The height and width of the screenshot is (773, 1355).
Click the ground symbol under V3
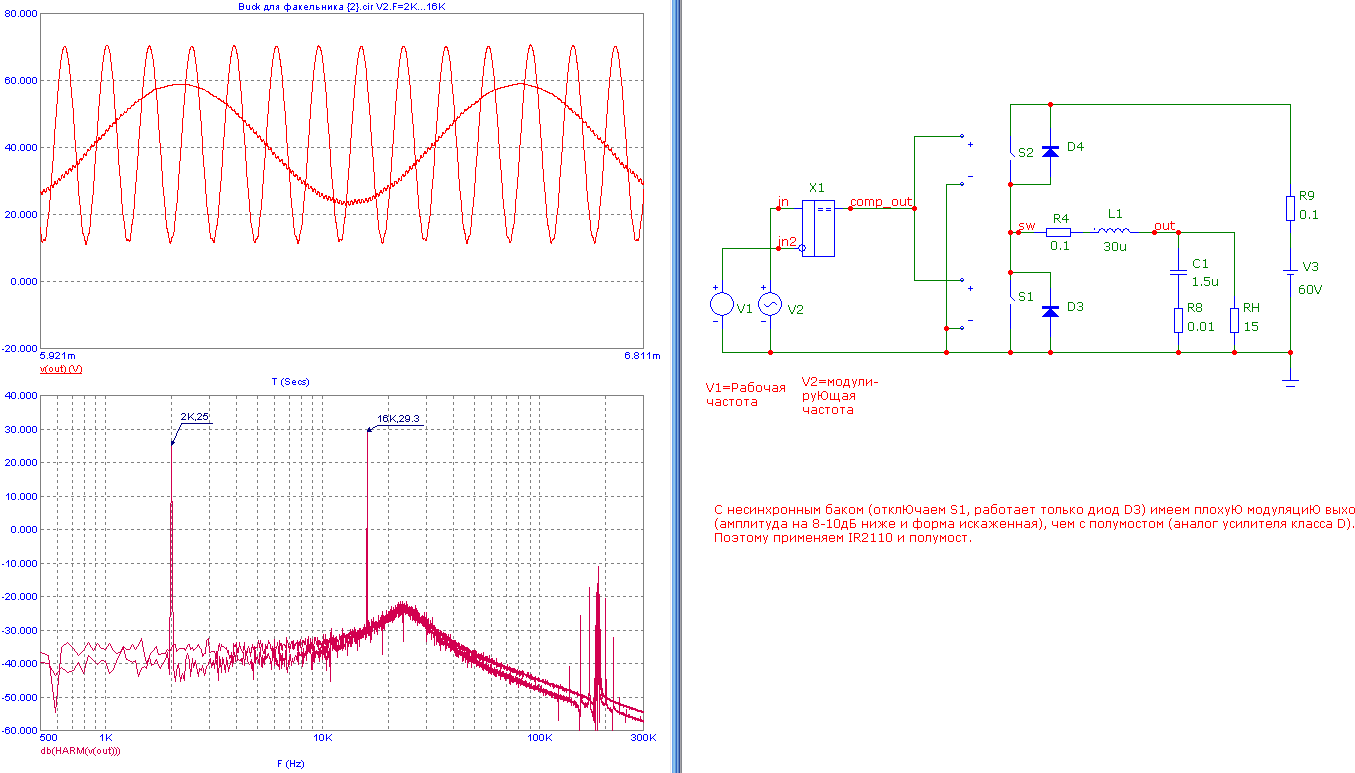(x=1290, y=381)
